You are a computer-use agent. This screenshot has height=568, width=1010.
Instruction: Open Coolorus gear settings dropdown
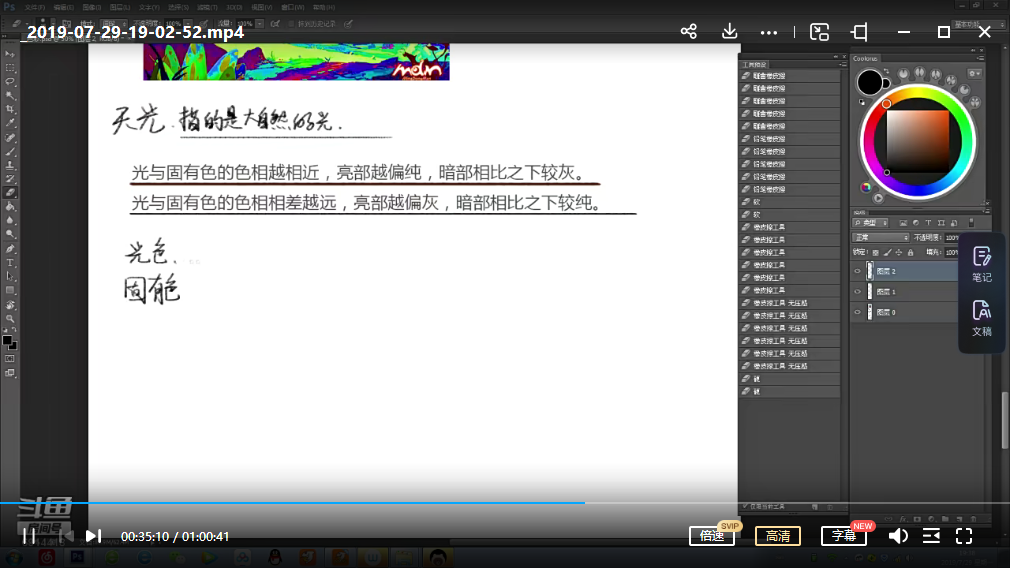coord(975,73)
